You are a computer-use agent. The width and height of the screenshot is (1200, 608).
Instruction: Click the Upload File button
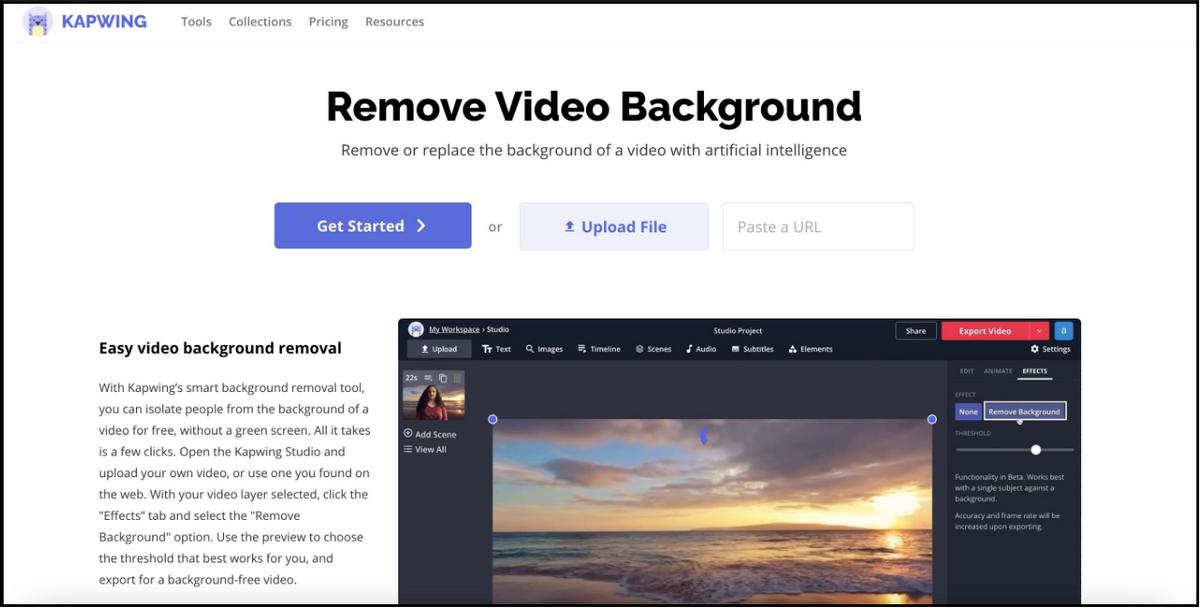[x=614, y=227]
